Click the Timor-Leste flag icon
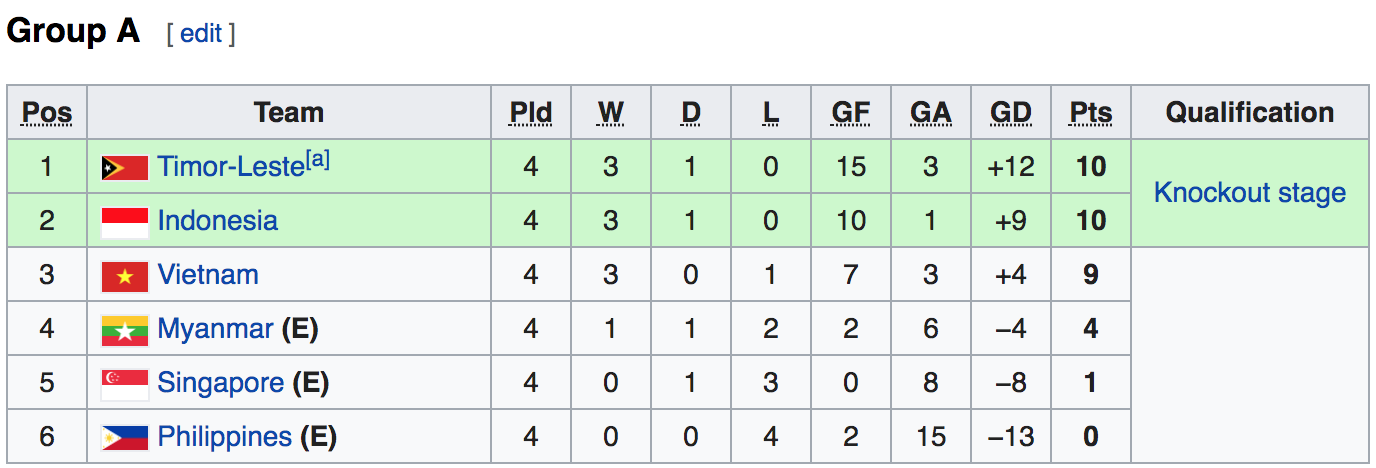 pyautogui.click(x=125, y=167)
